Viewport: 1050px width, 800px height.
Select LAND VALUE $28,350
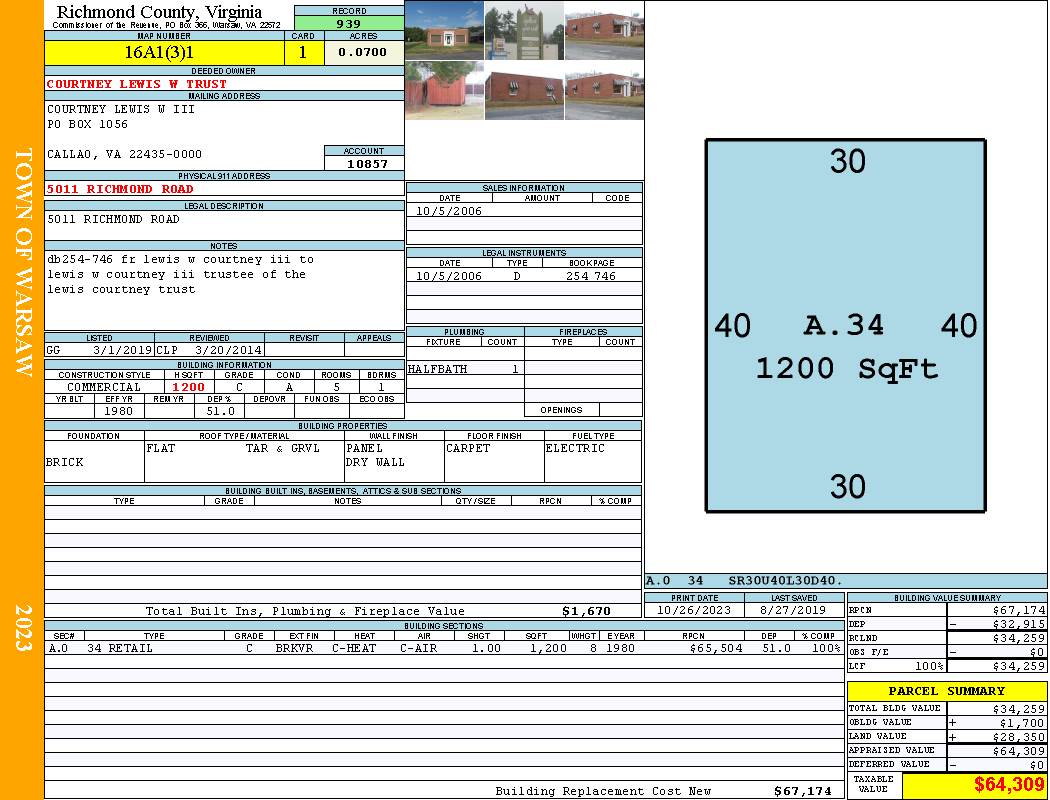pos(1018,737)
